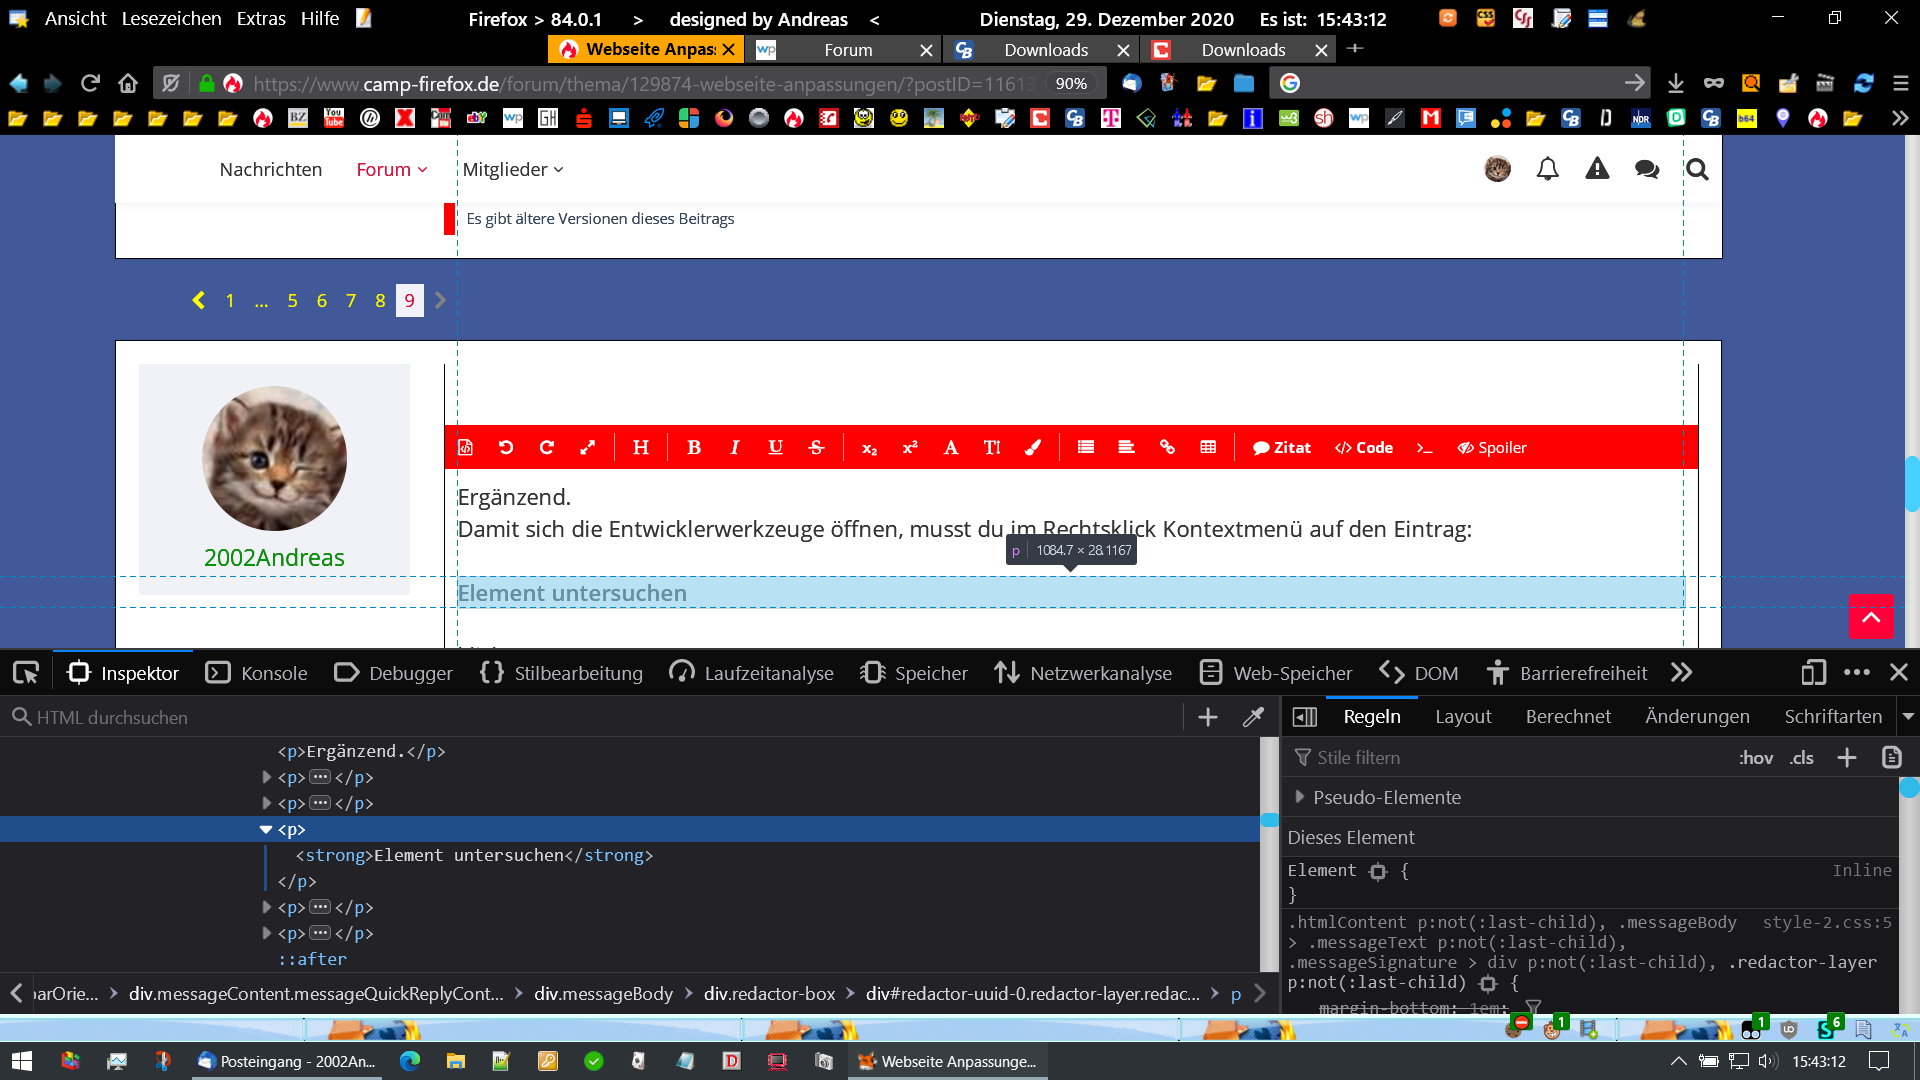The width and height of the screenshot is (1920, 1080).
Task: Toggle the :hov pseudo-class panel
Action: click(1755, 757)
